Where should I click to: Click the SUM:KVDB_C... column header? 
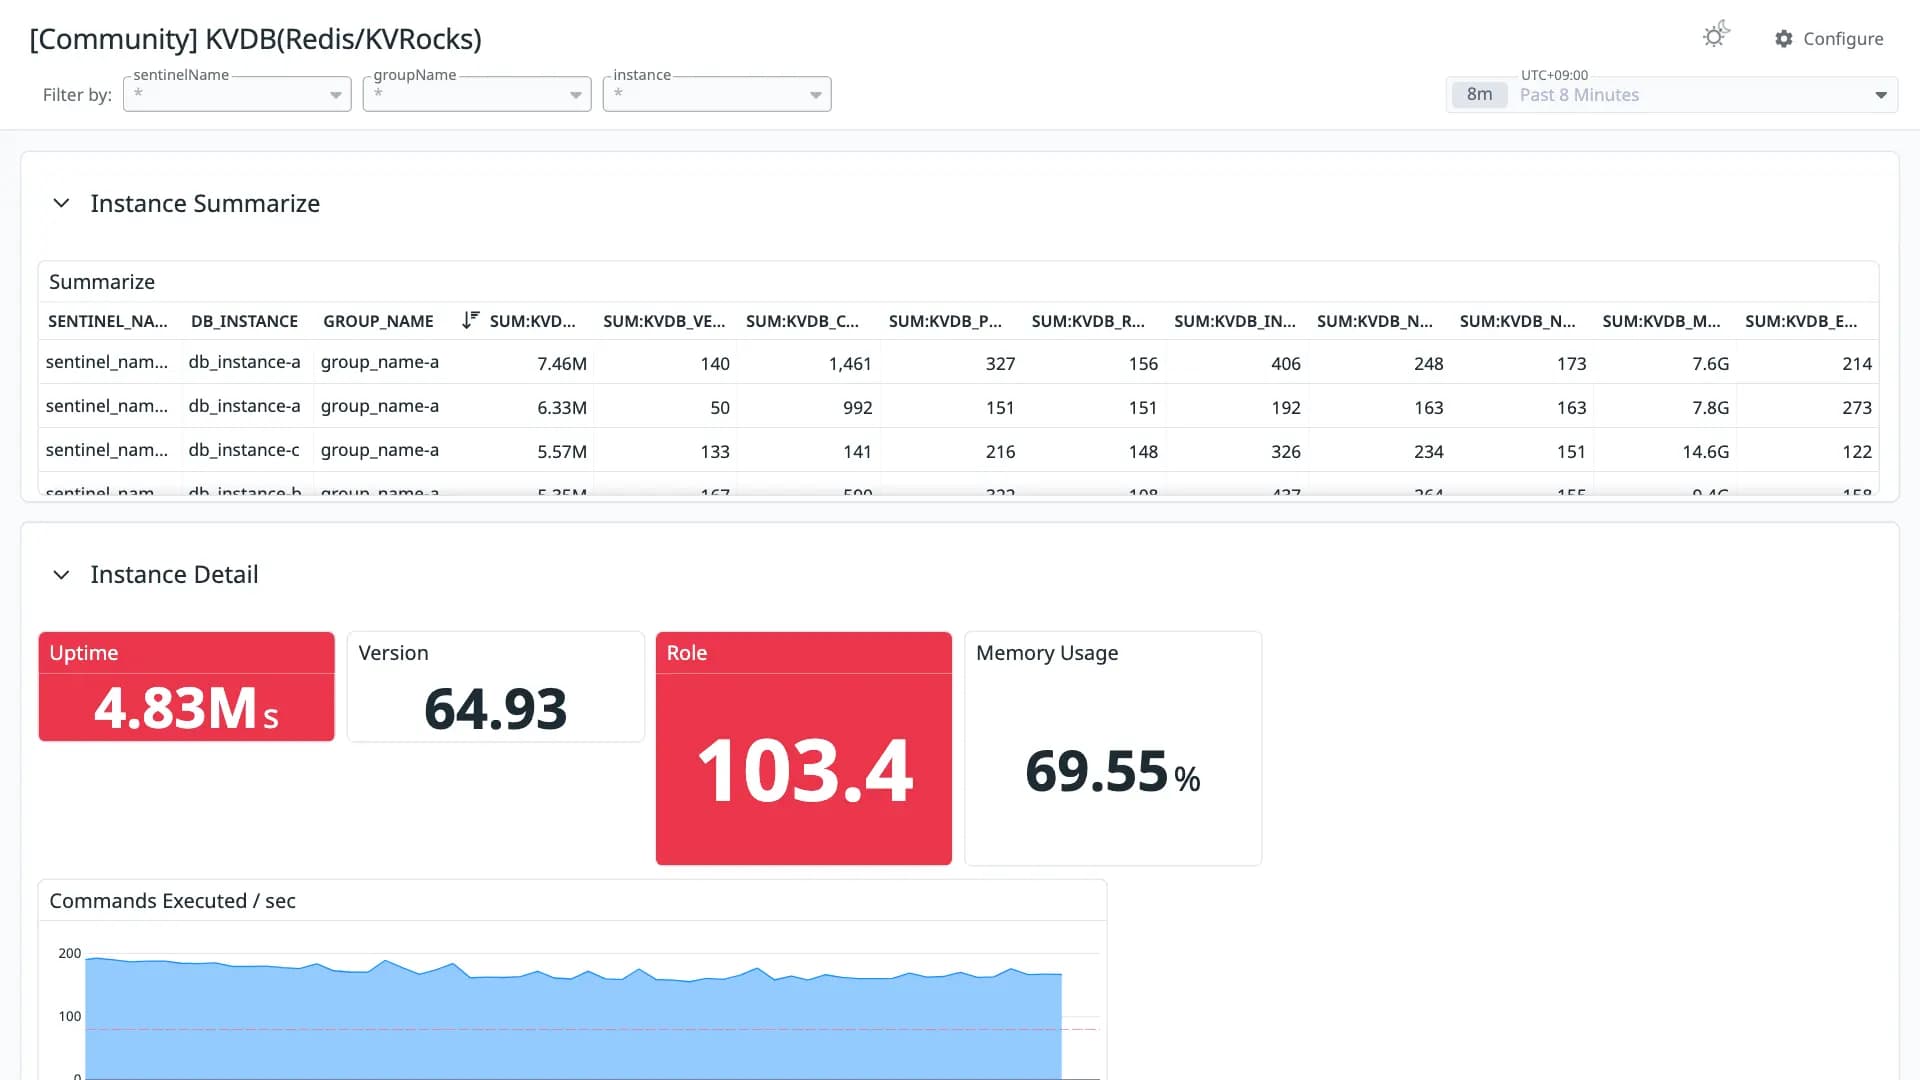[802, 321]
